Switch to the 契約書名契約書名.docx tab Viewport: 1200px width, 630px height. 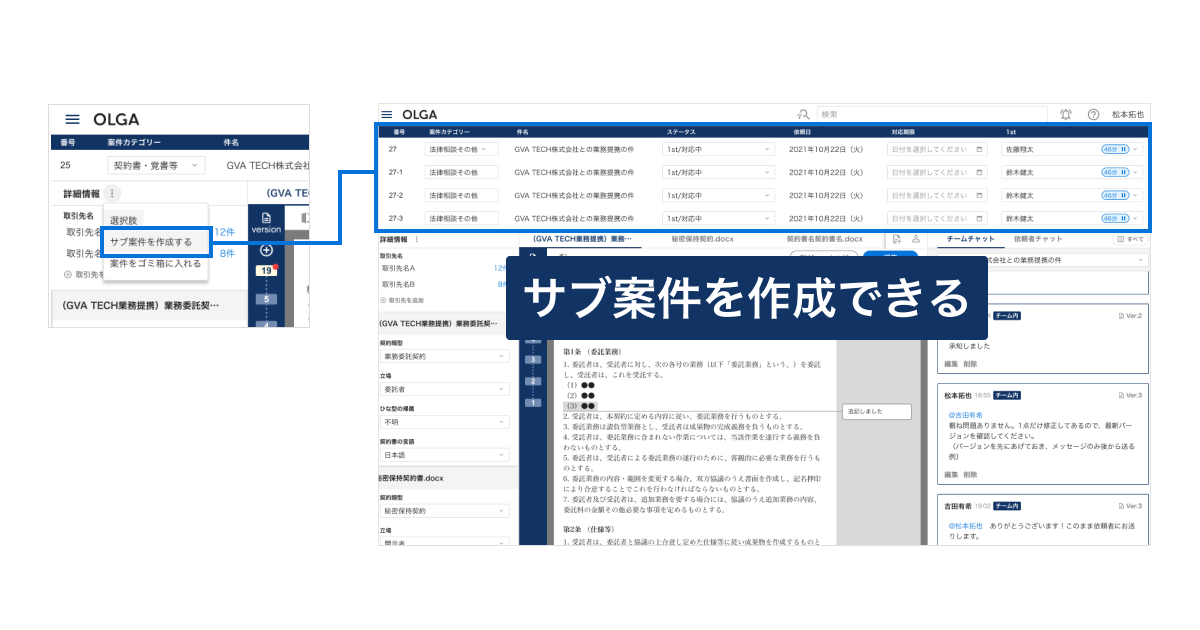824,240
